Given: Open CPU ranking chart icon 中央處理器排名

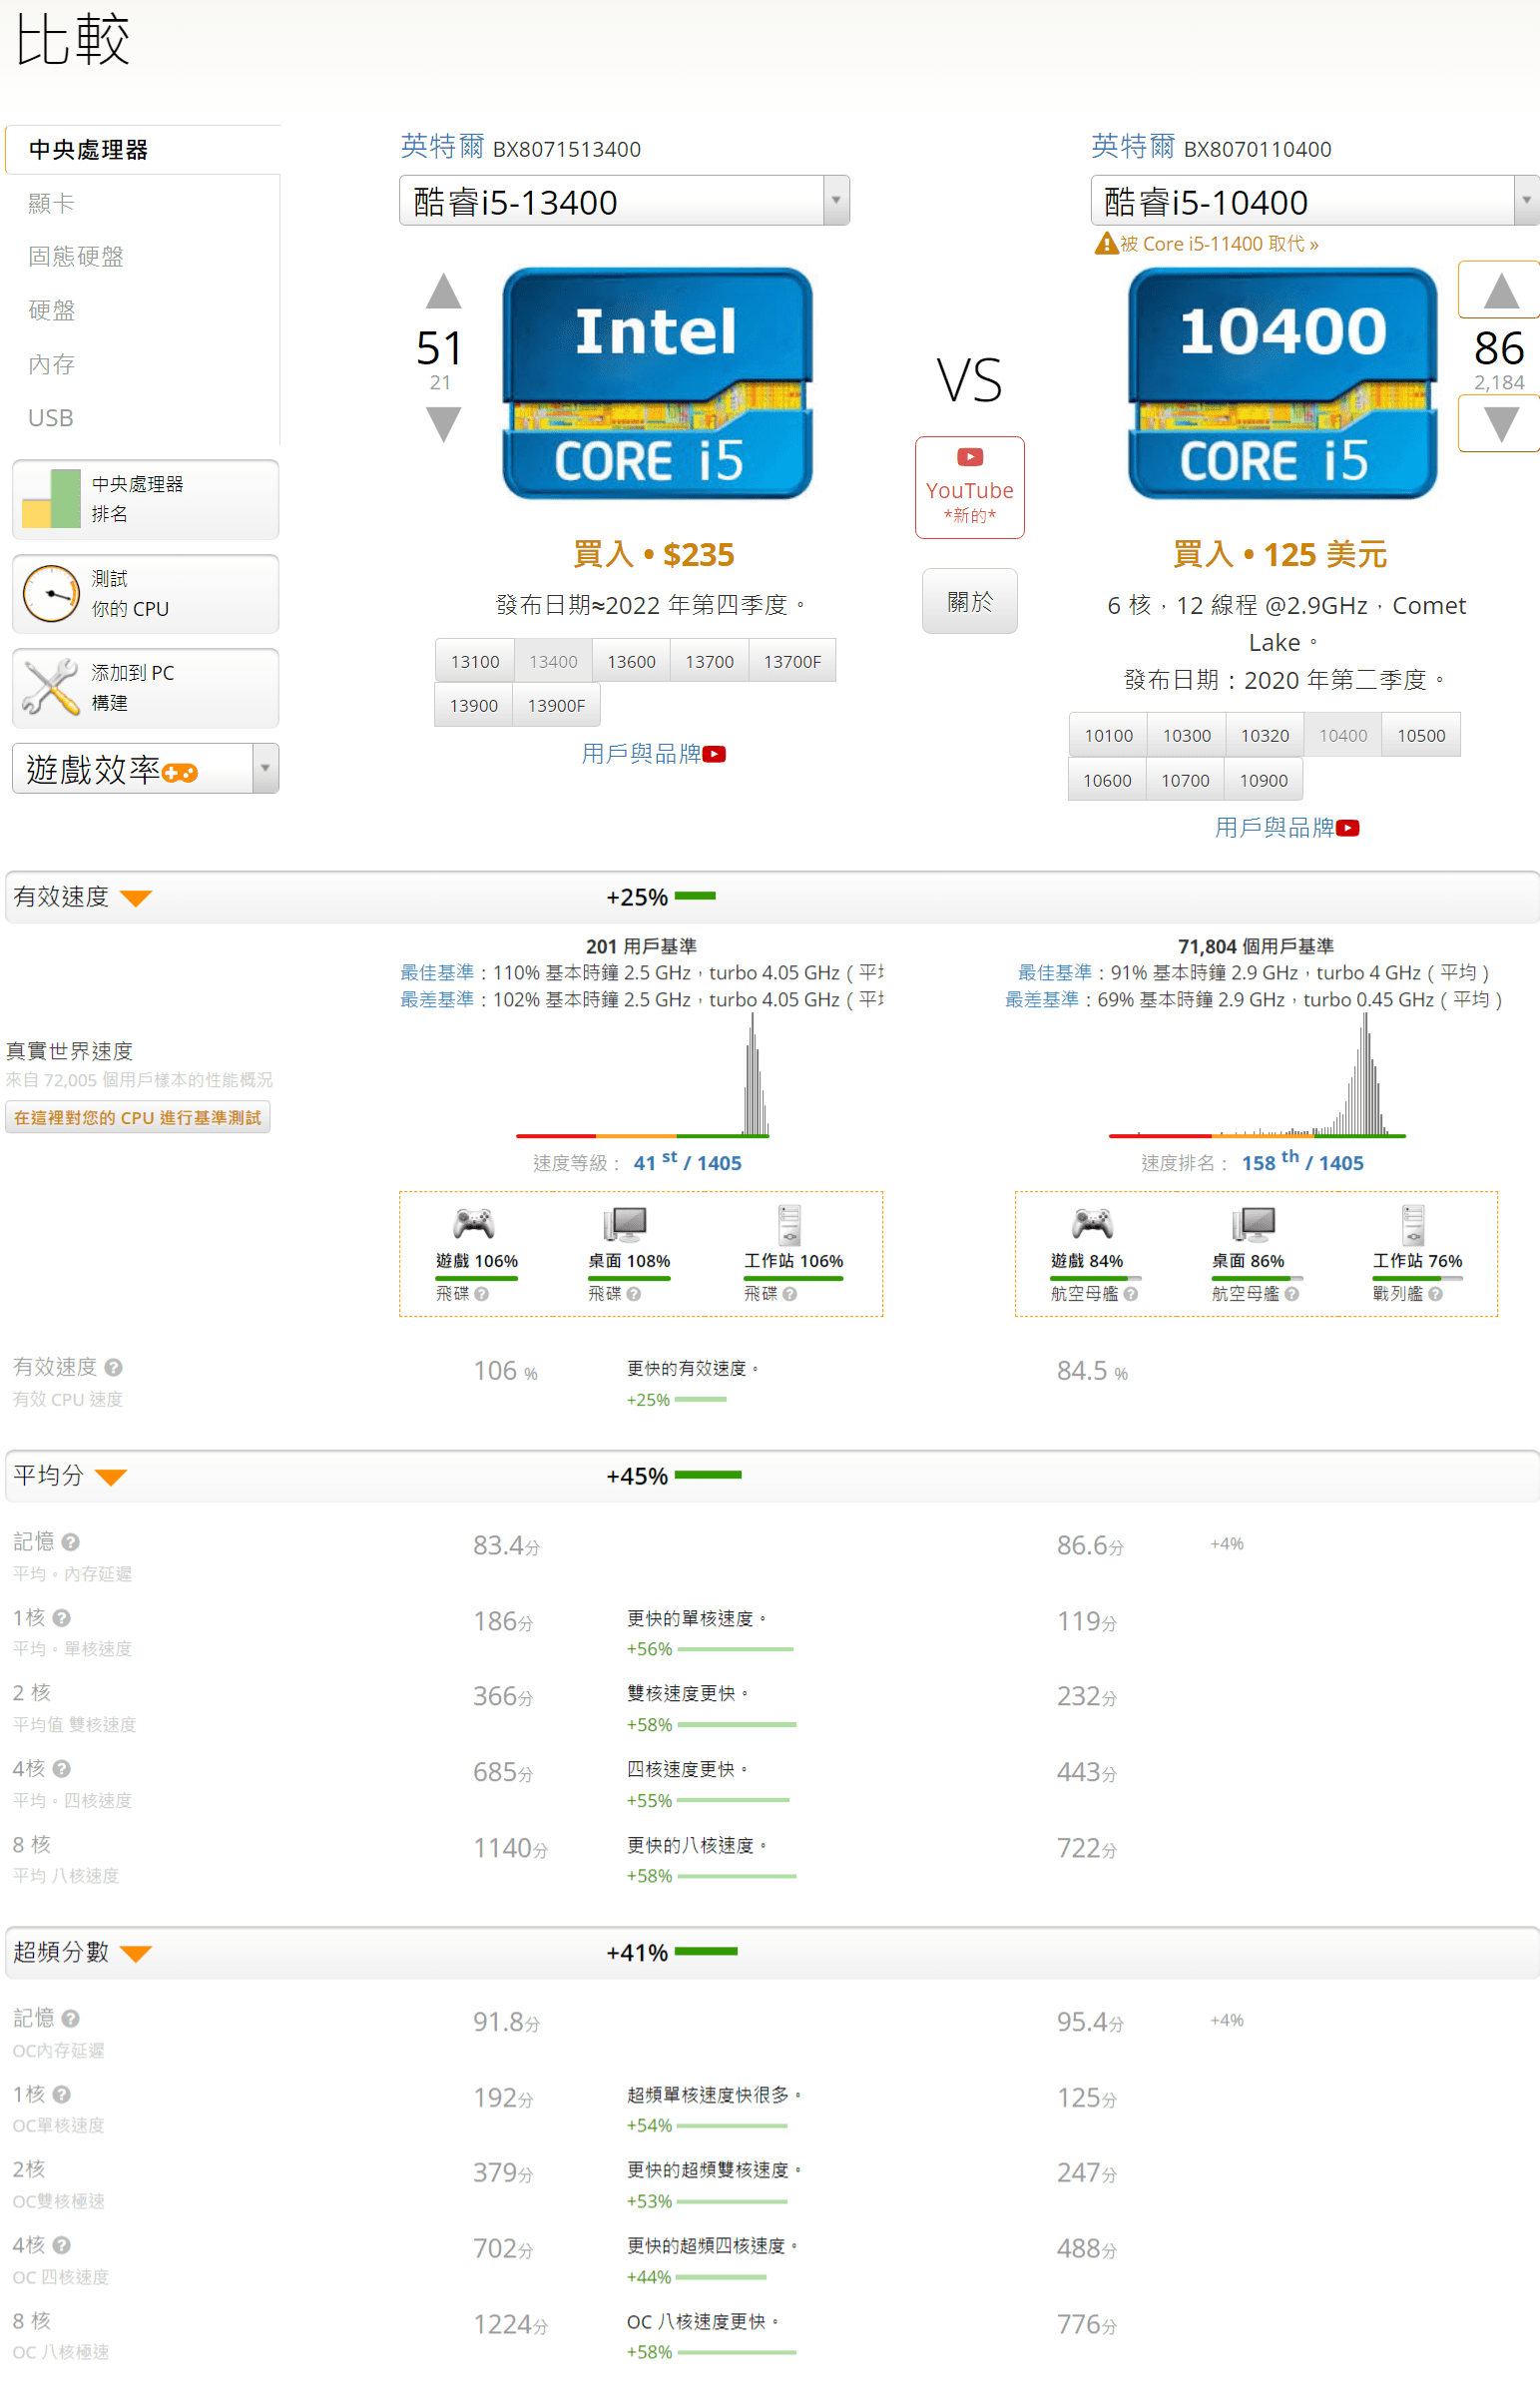Looking at the screenshot, I should point(51,498).
